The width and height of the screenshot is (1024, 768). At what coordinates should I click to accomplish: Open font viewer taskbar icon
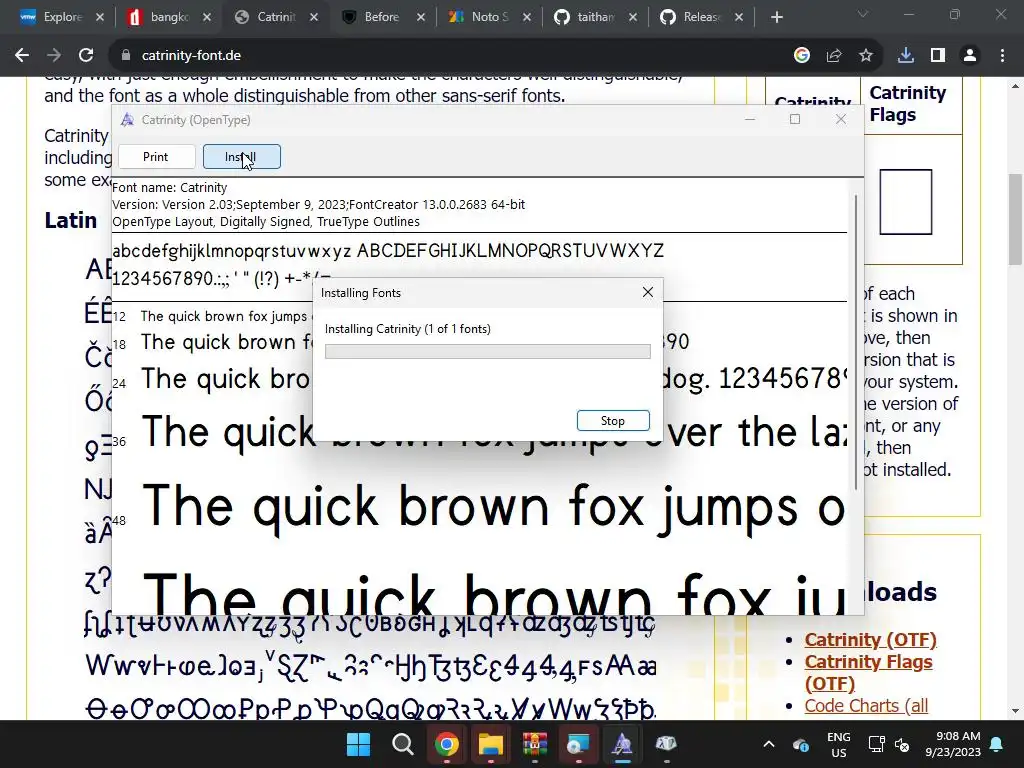(622, 744)
